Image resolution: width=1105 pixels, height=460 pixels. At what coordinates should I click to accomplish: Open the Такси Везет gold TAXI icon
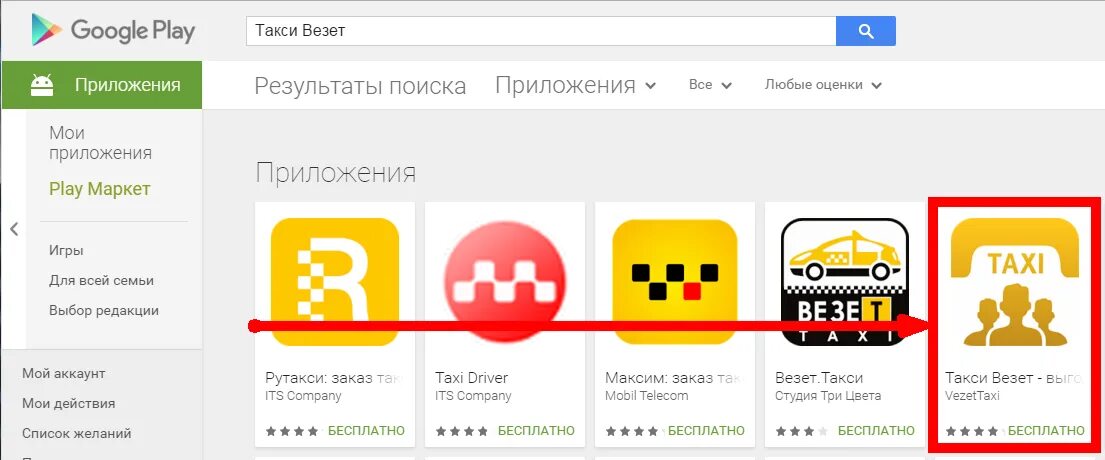coord(1015,282)
